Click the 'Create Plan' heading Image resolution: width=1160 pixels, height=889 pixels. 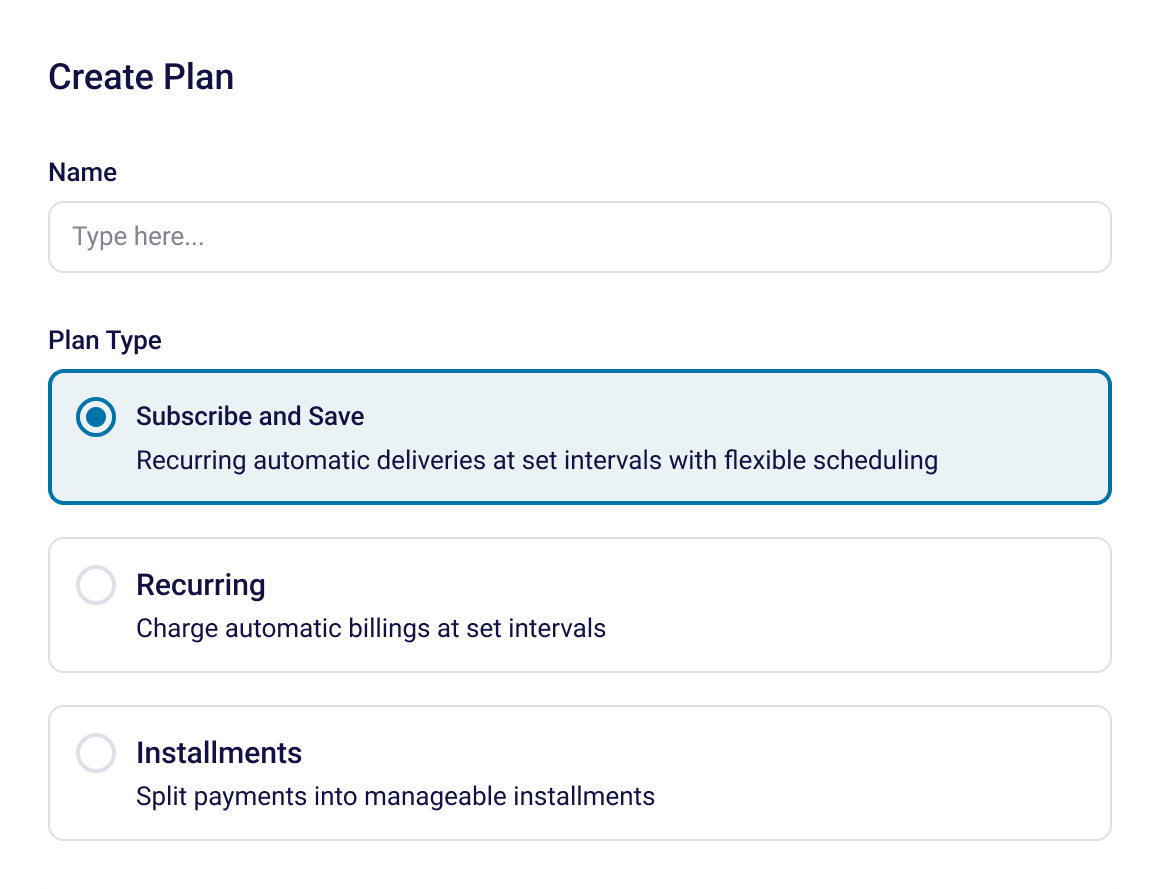[x=141, y=77]
